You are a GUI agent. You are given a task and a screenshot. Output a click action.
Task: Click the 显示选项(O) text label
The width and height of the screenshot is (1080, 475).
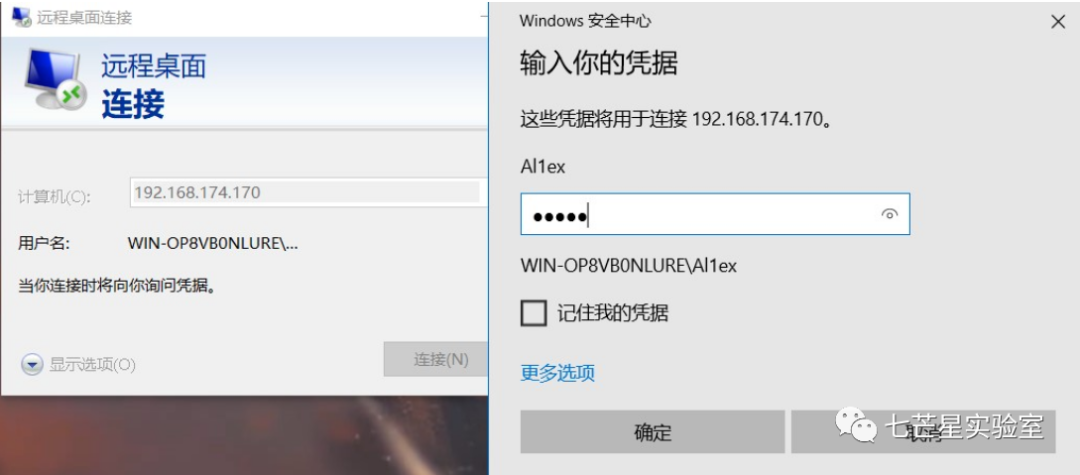coord(92,365)
